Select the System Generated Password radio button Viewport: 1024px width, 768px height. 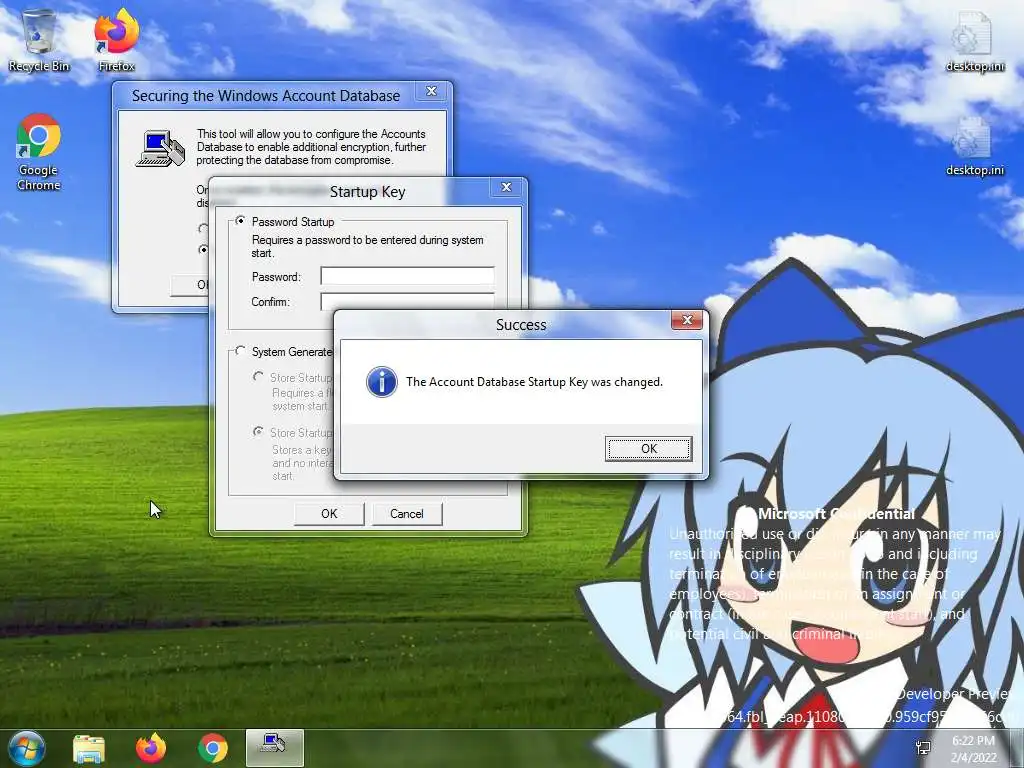pos(240,351)
